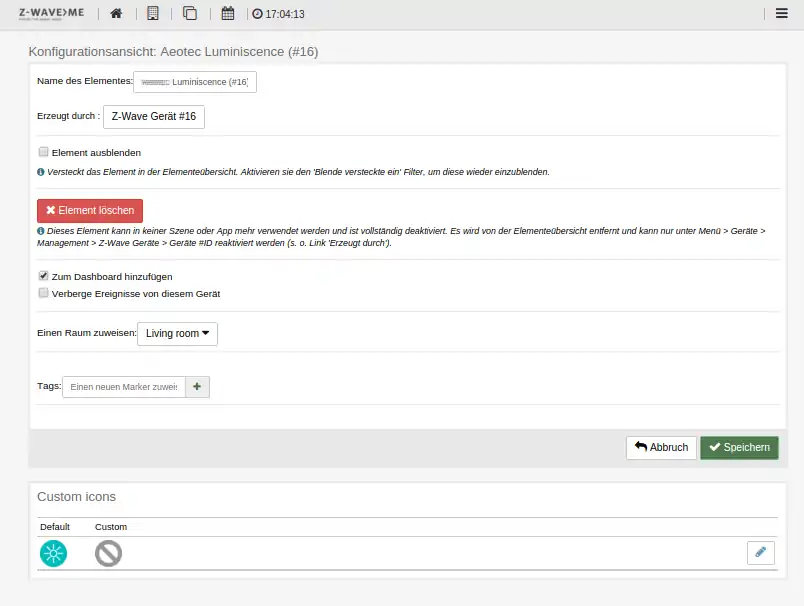Go to the home dashboard icon

[x=116, y=13]
